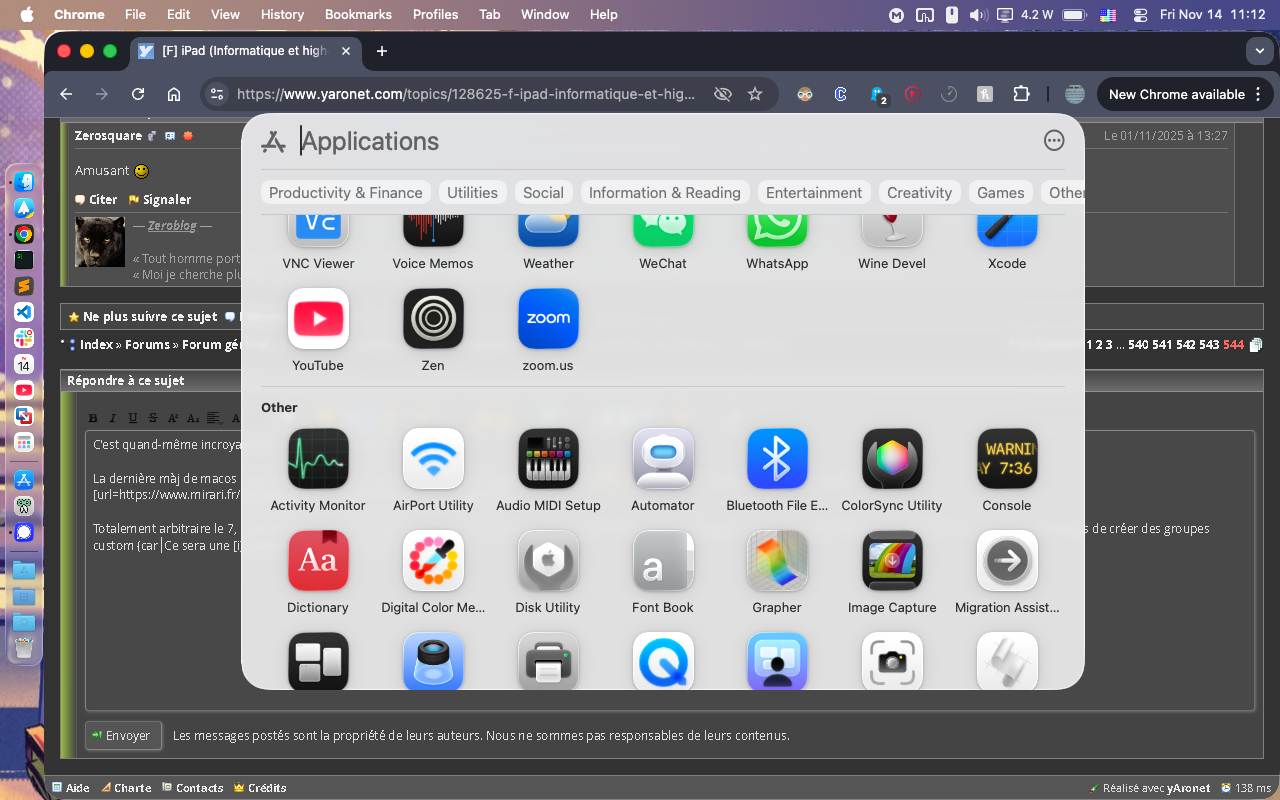
Task: Click the Envoyer submit button
Action: click(123, 735)
